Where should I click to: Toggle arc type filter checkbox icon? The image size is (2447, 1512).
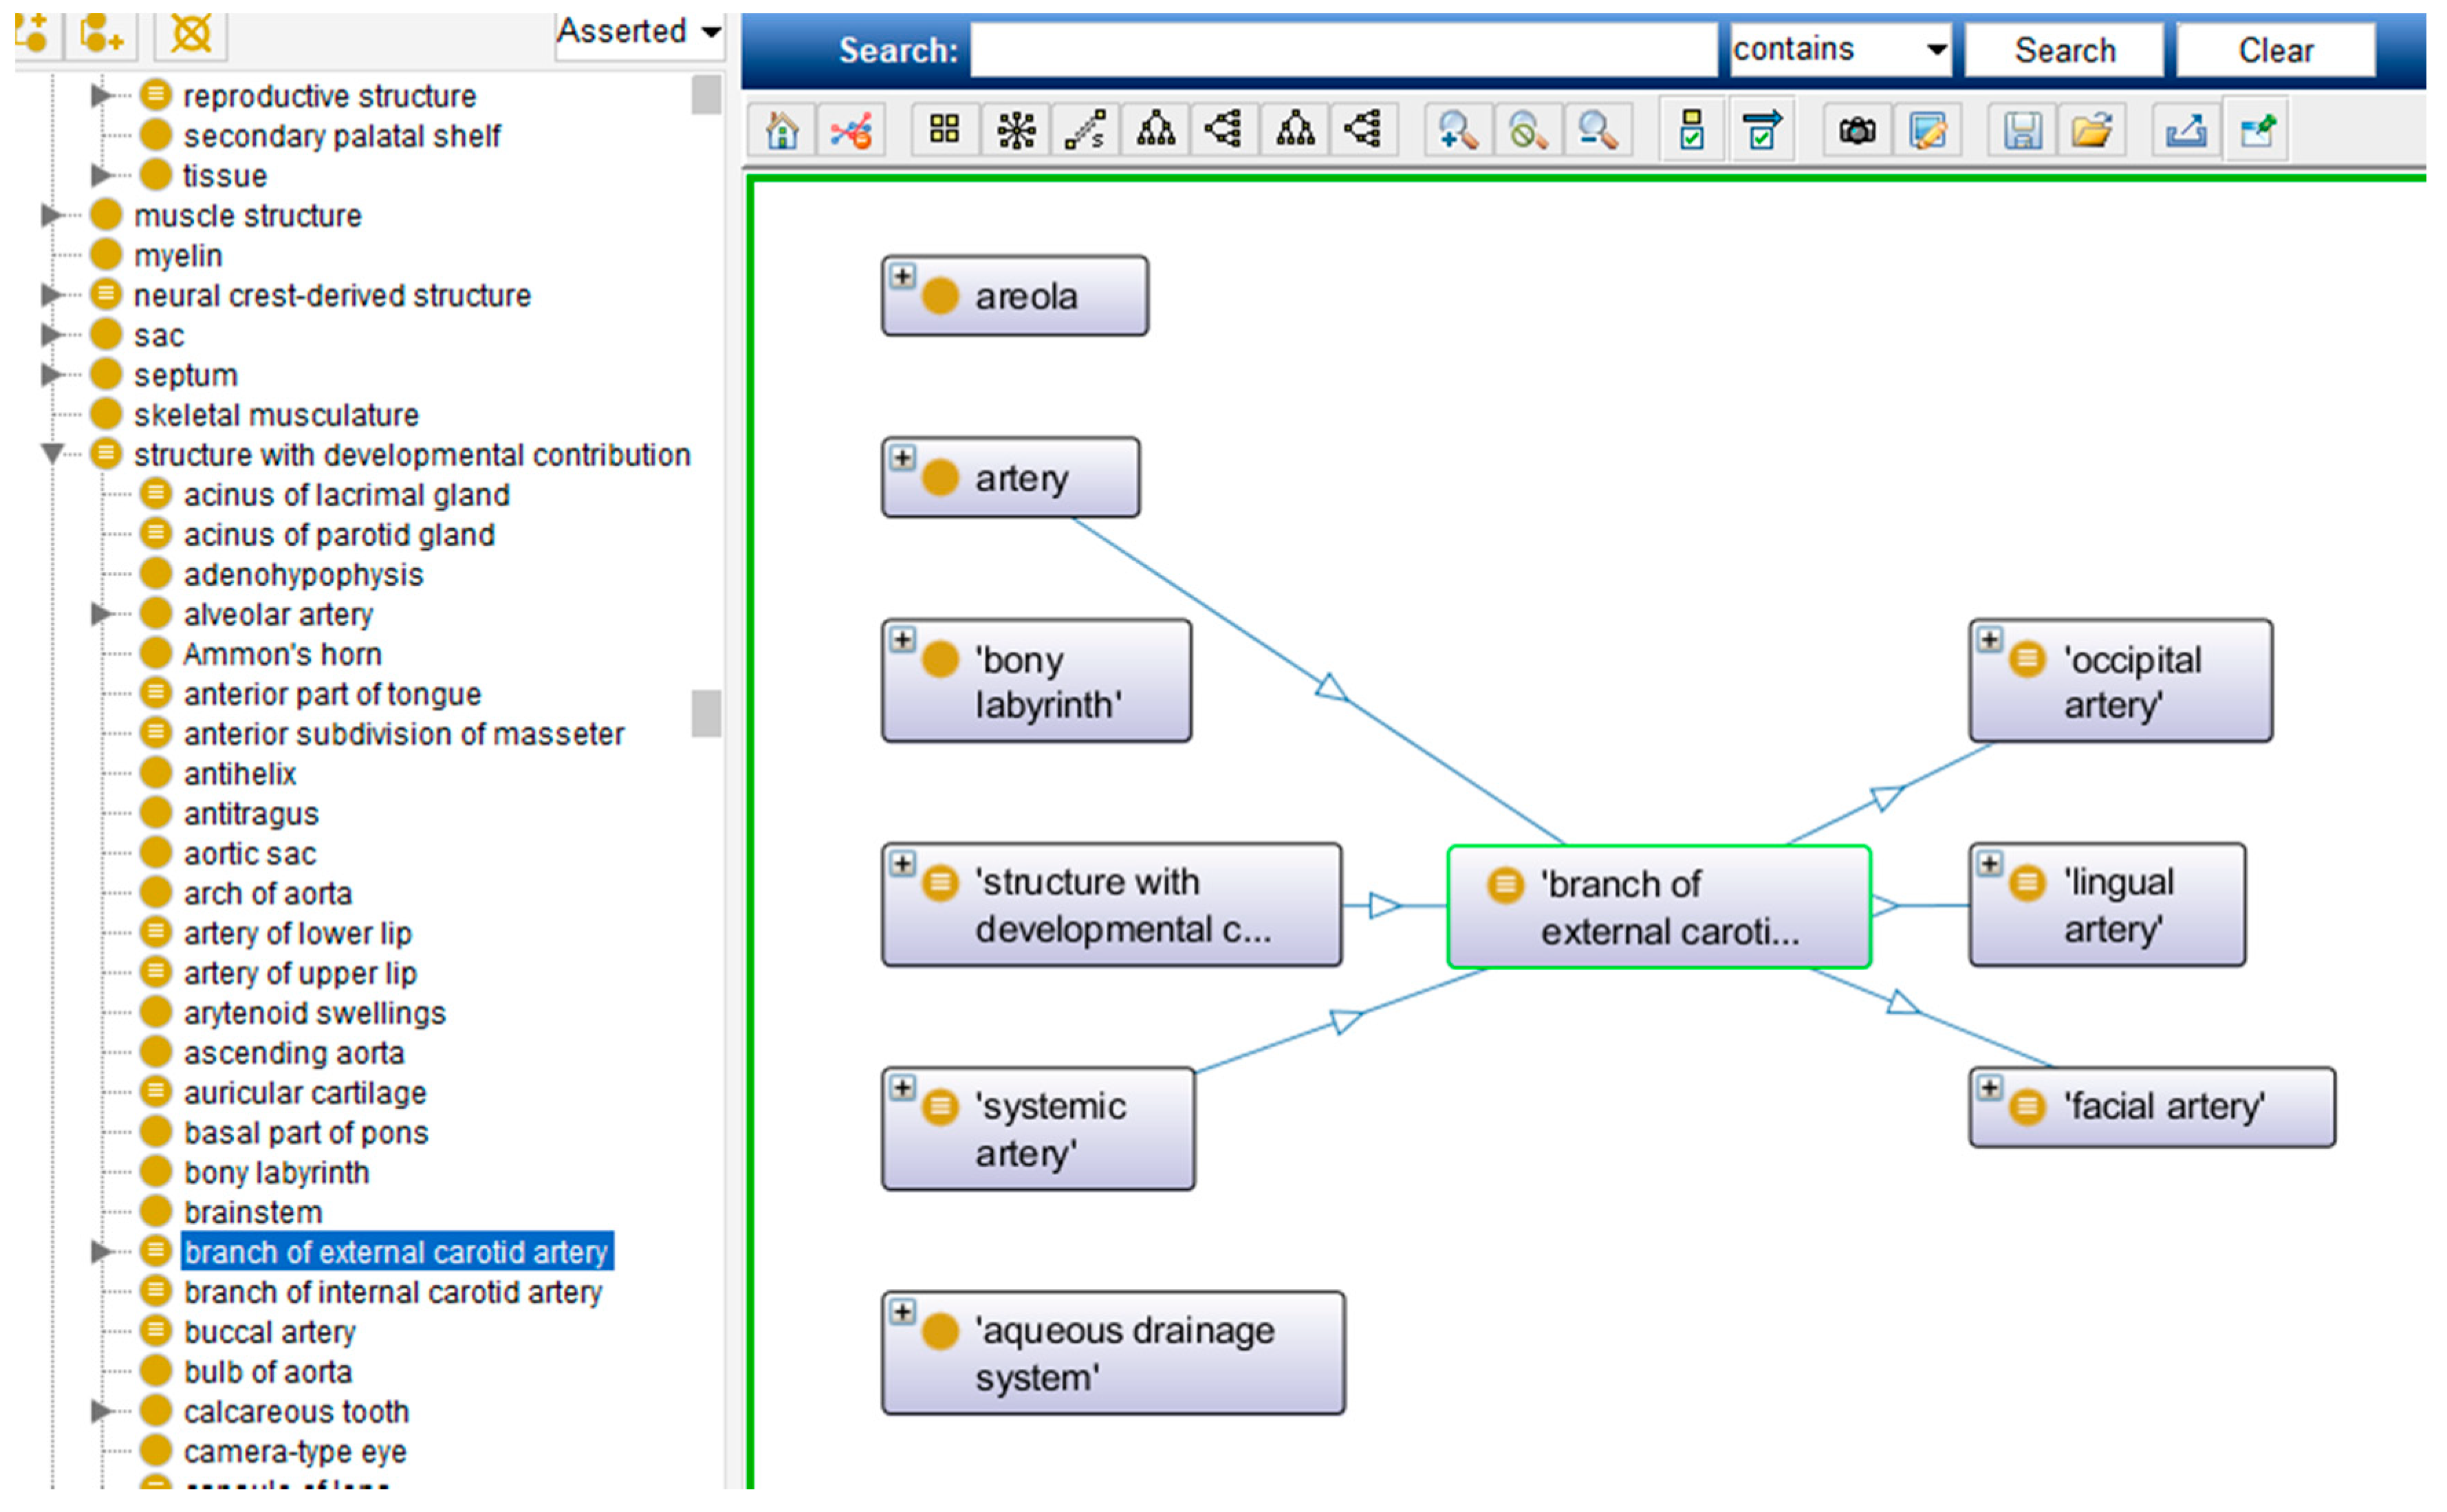1761,131
